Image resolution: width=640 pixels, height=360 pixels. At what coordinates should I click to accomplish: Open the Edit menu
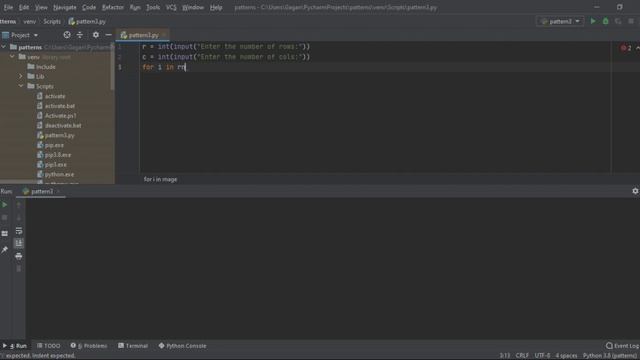pyautogui.click(x=24, y=7)
